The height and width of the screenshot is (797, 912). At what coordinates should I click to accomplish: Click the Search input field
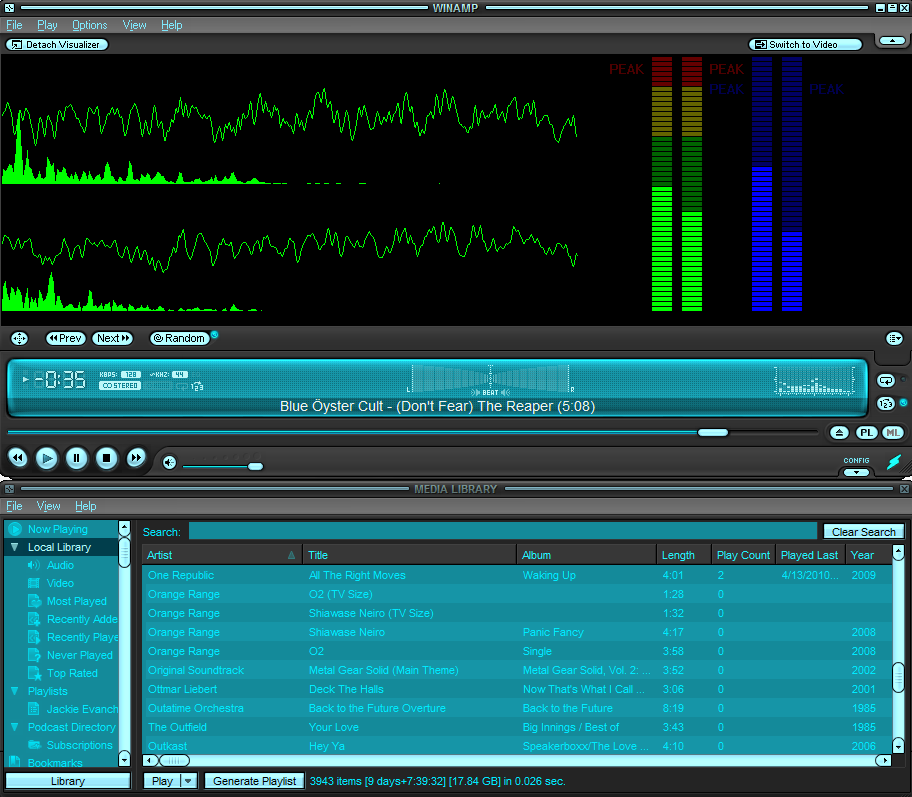tap(503, 532)
